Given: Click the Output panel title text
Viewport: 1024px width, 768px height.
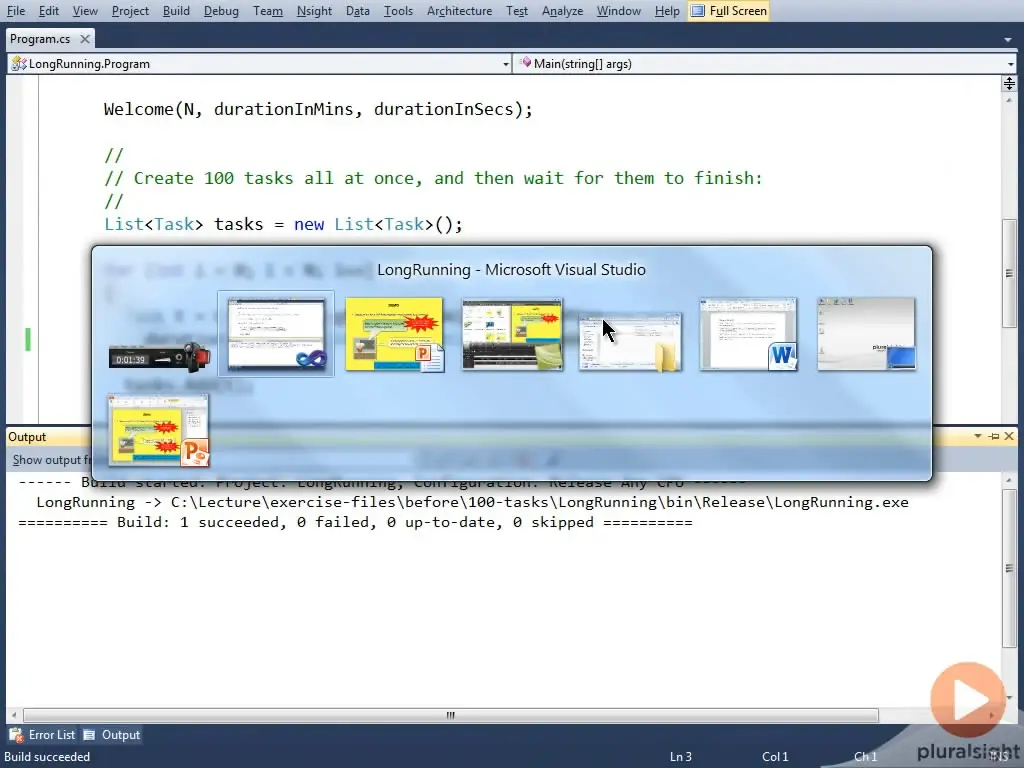Looking at the screenshot, I should [27, 437].
